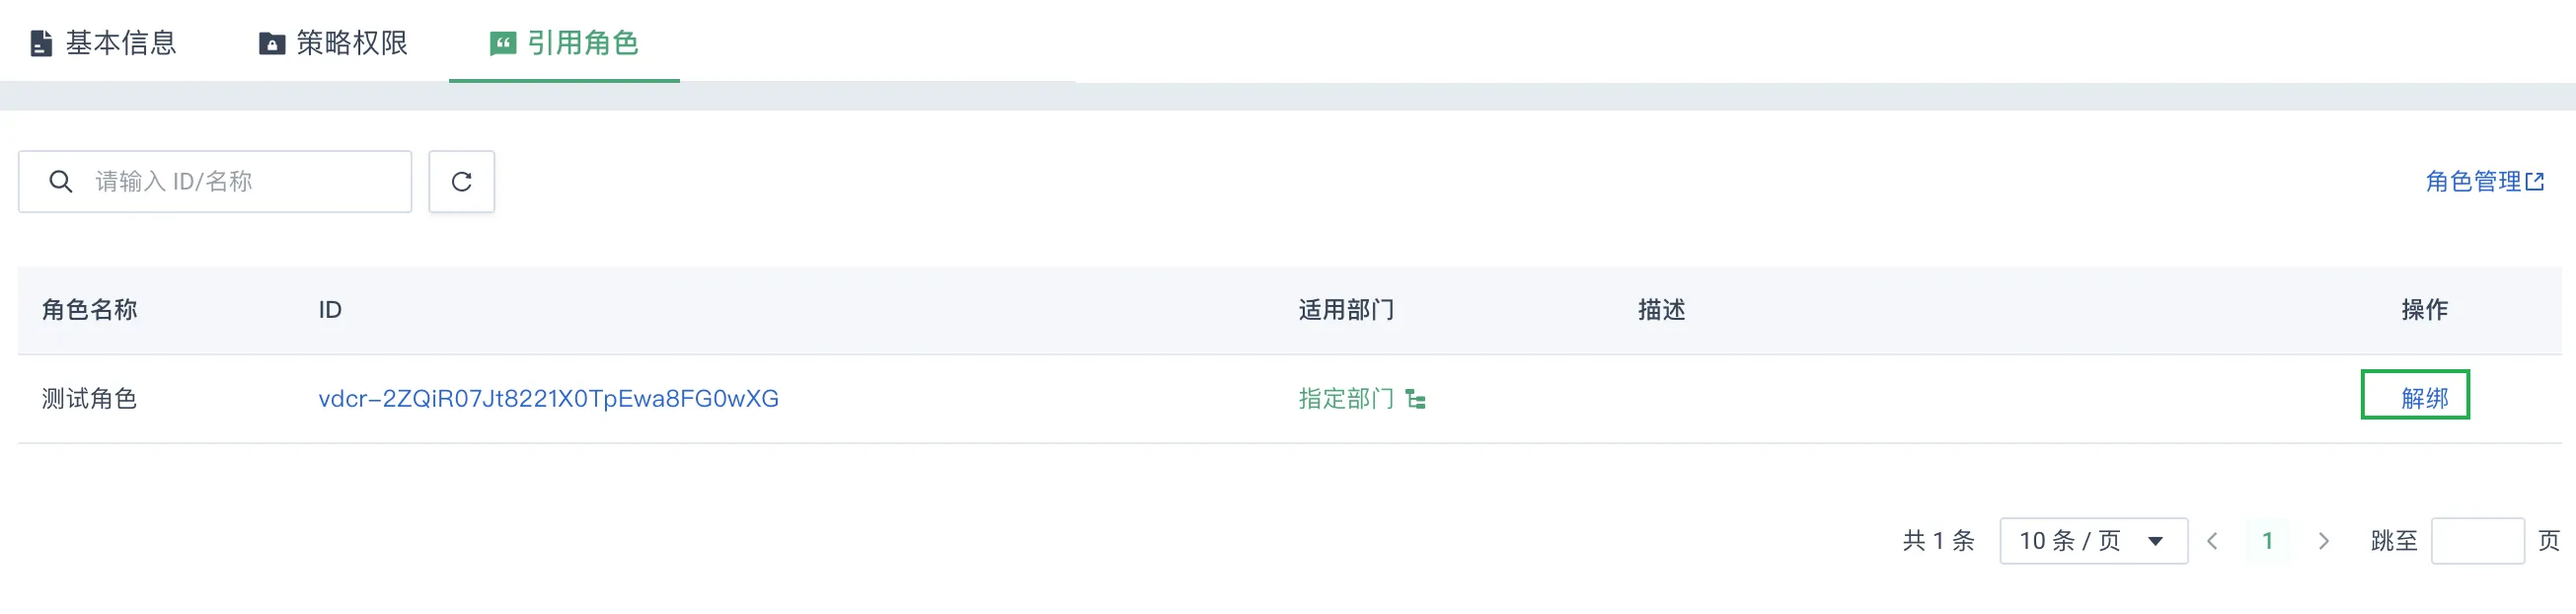Viewport: 2576px width, 614px height.
Task: Click the 基本信息 document icon
Action: (x=41, y=43)
